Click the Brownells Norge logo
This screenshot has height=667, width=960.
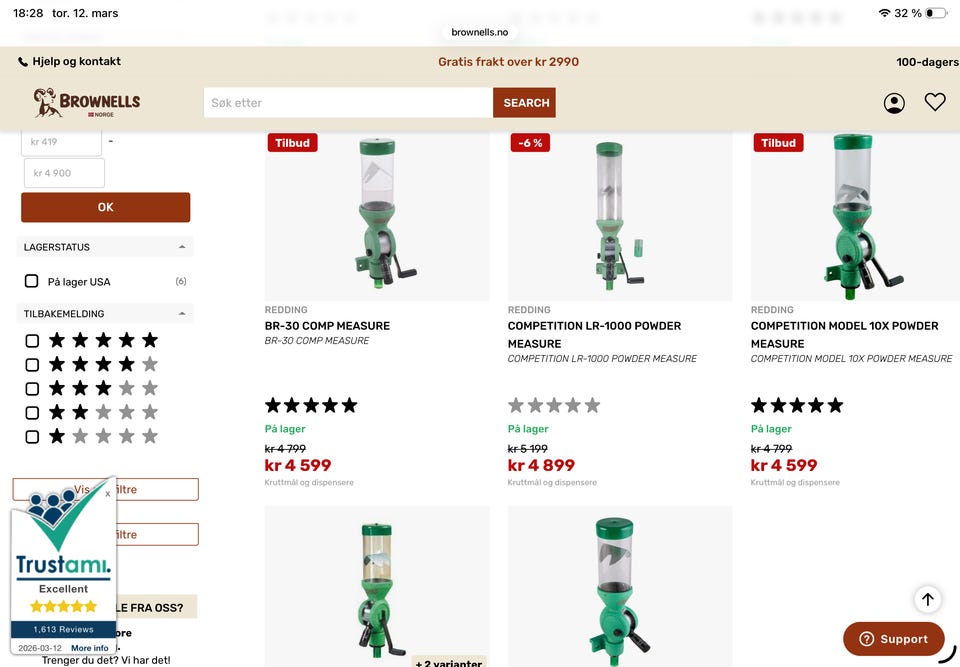pos(87,102)
